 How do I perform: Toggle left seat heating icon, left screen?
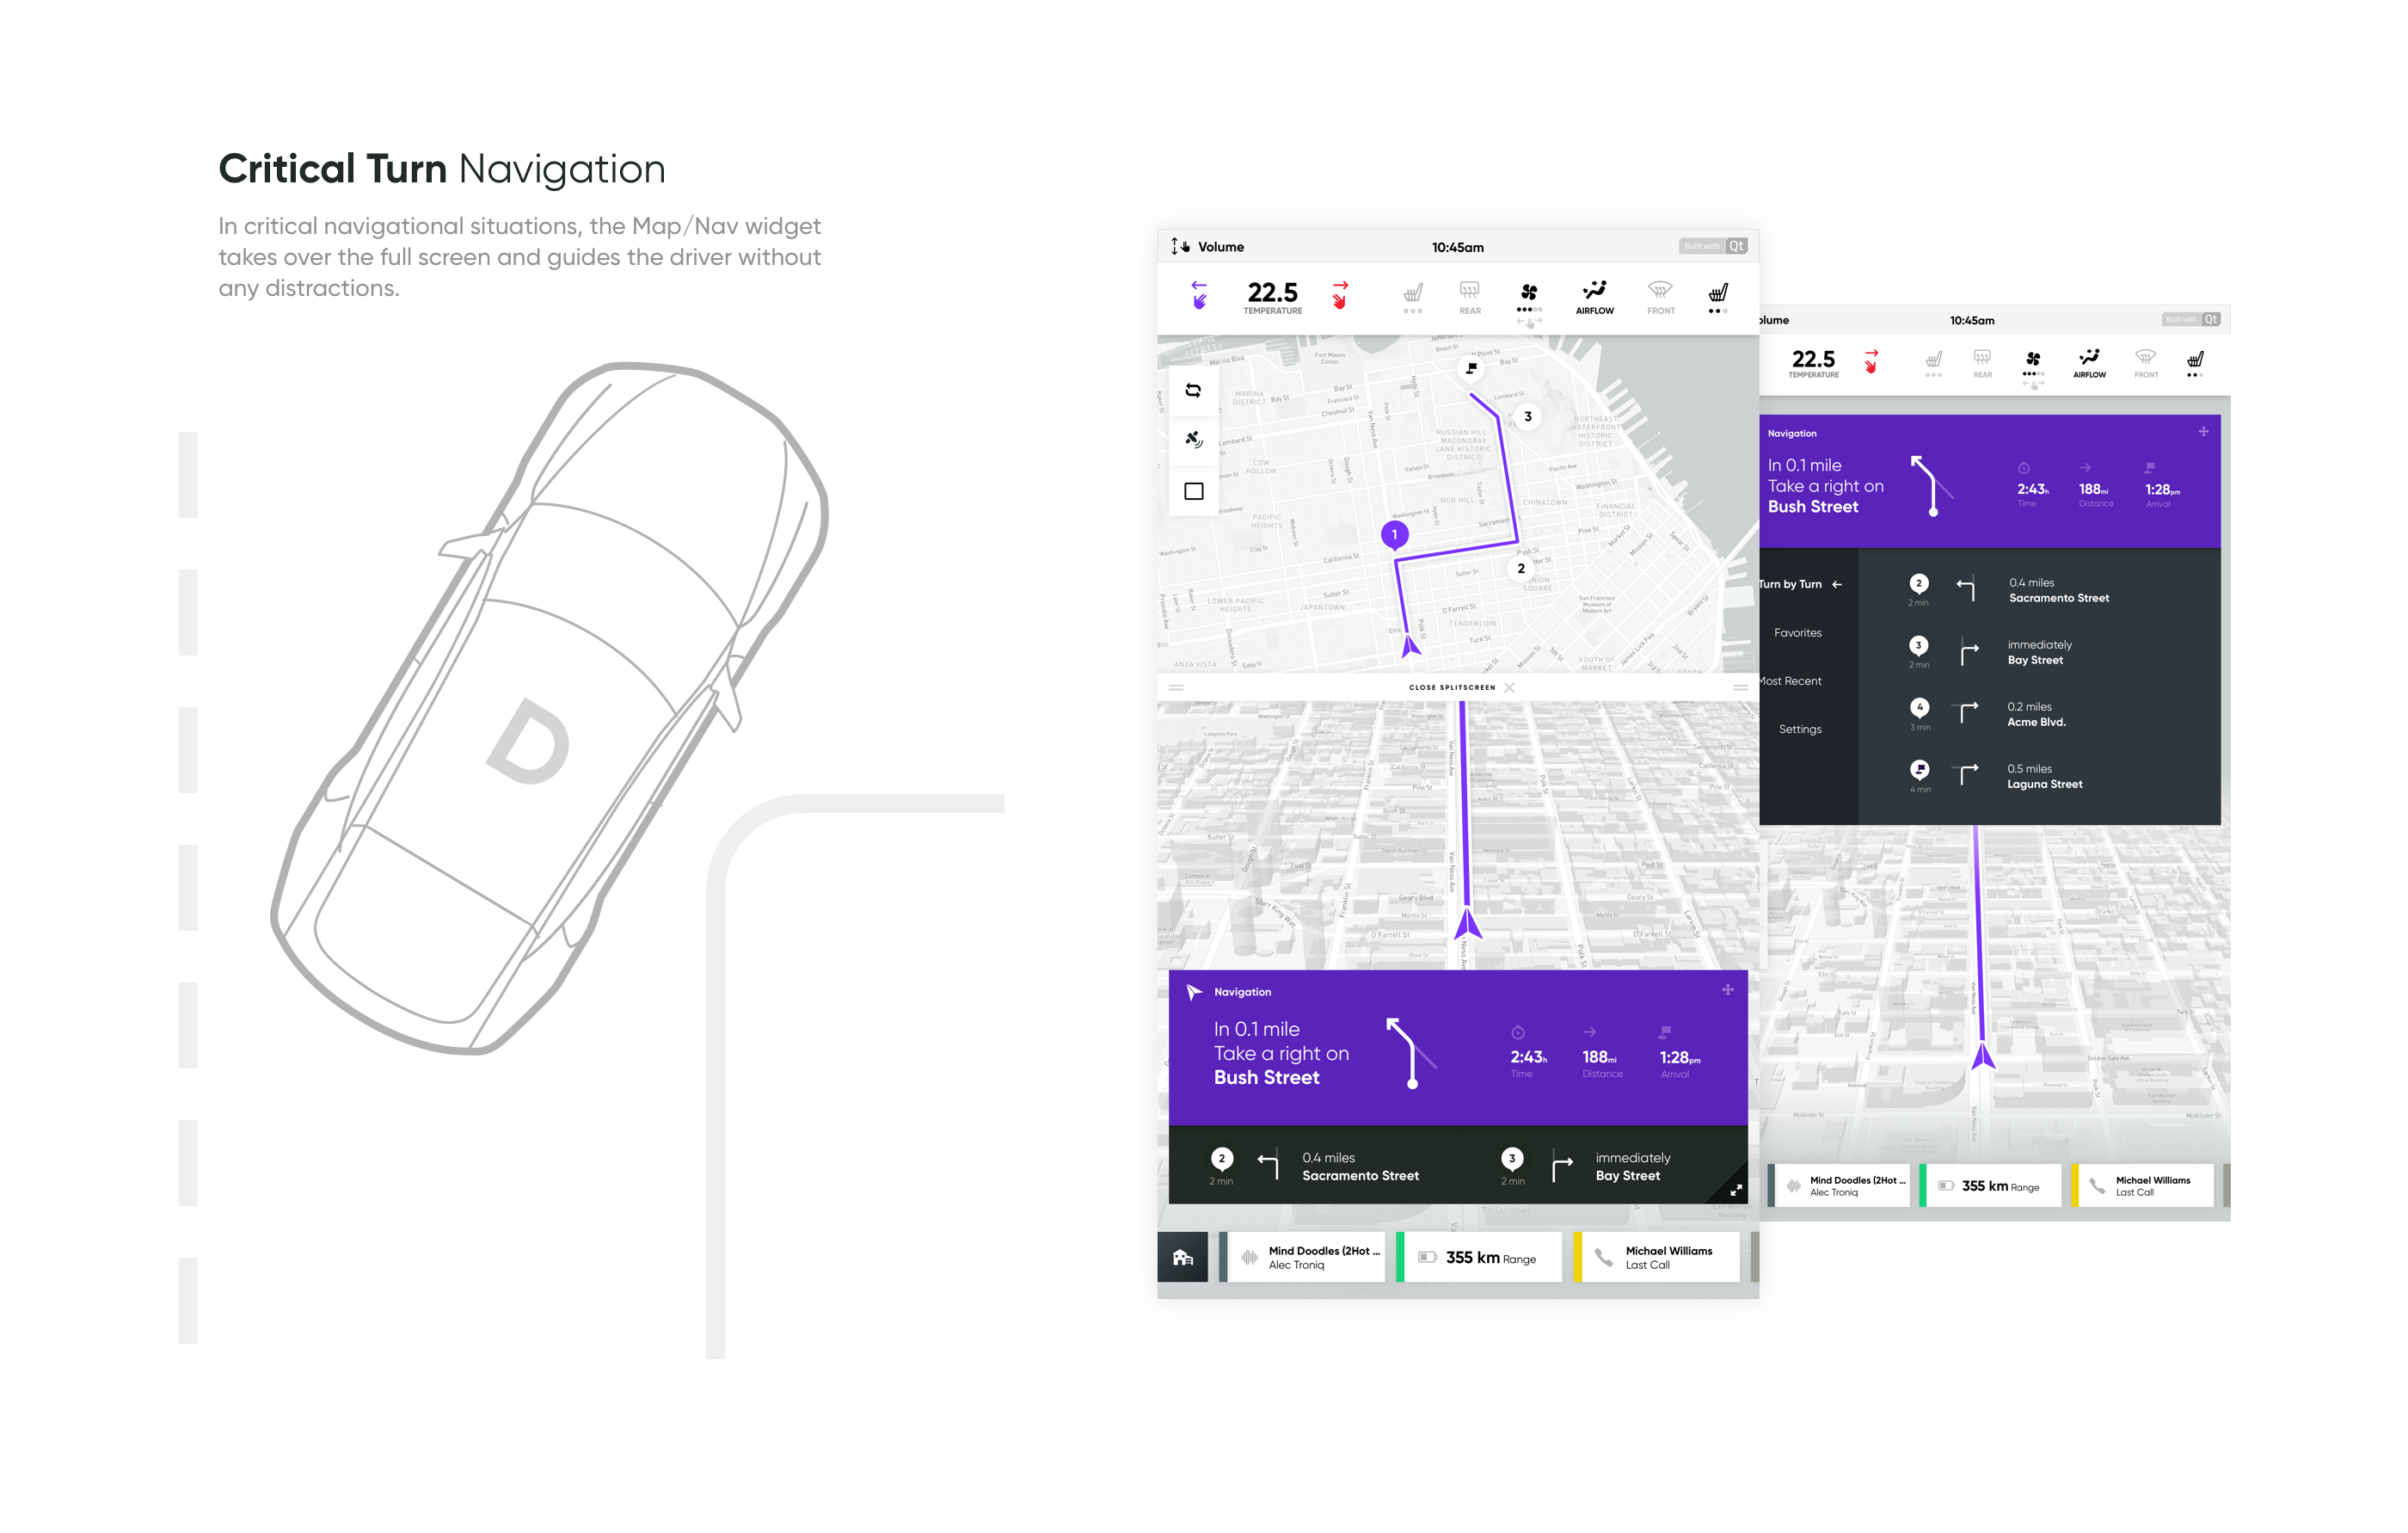pos(1412,297)
